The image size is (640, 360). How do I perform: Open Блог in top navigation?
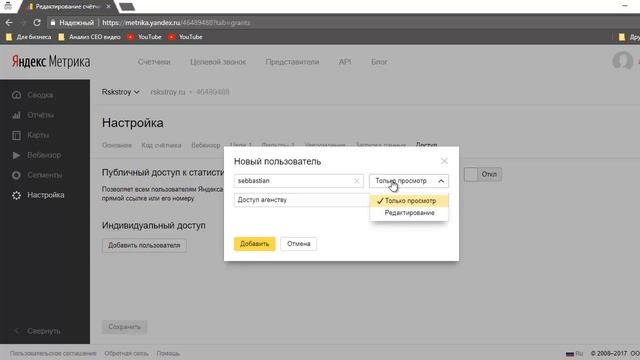[x=379, y=62]
